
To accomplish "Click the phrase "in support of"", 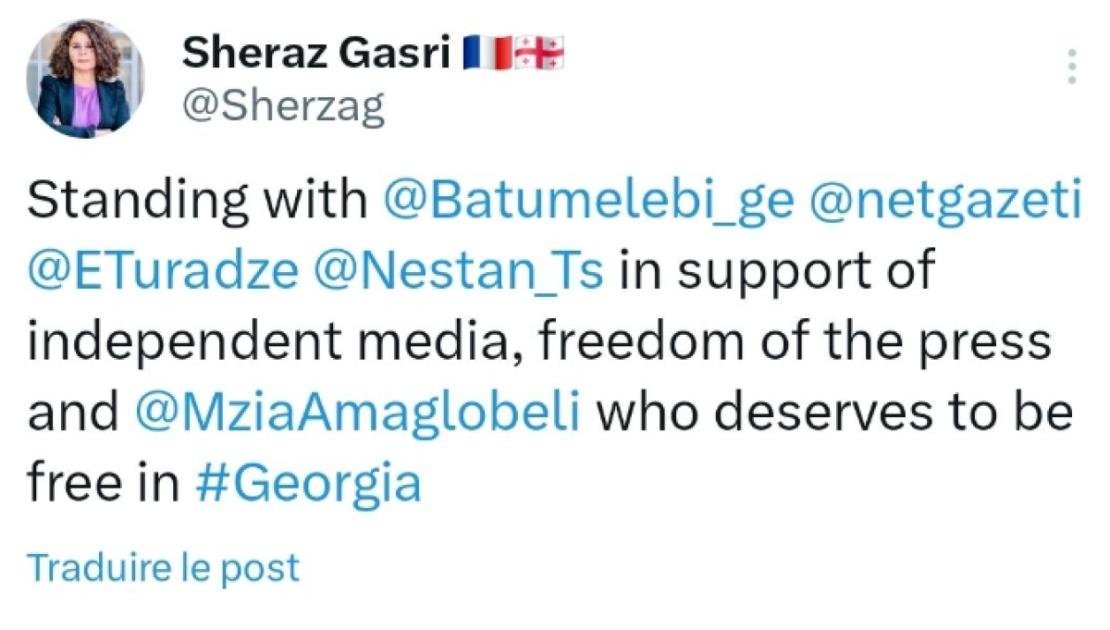I will [x=777, y=270].
